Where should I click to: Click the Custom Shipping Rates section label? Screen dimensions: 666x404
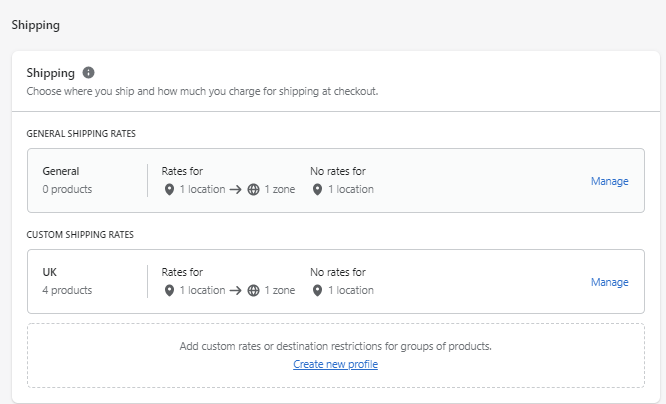tap(80, 234)
